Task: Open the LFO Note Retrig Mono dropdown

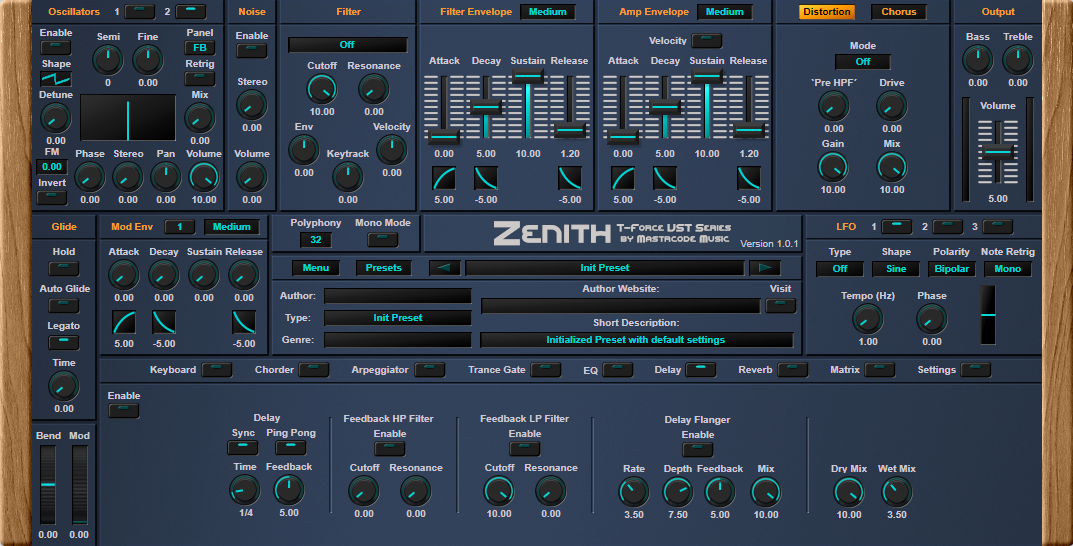Action: [1008, 269]
